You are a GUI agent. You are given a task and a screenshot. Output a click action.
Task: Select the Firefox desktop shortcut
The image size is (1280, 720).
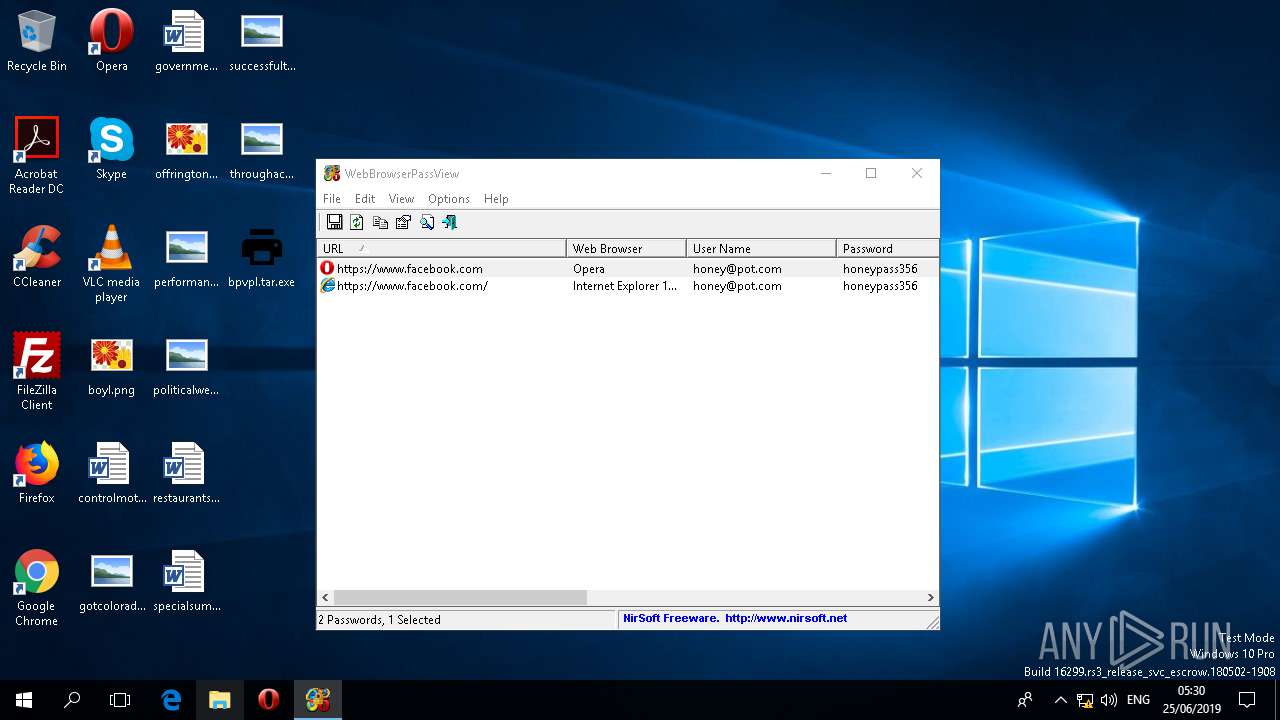tap(37, 472)
